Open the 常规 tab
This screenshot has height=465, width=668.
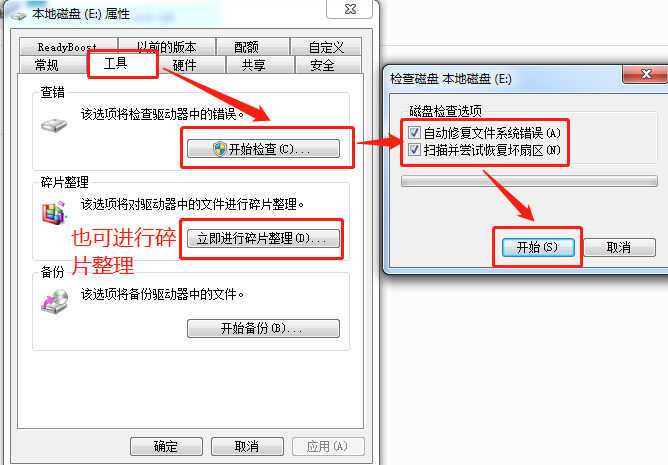click(x=46, y=65)
